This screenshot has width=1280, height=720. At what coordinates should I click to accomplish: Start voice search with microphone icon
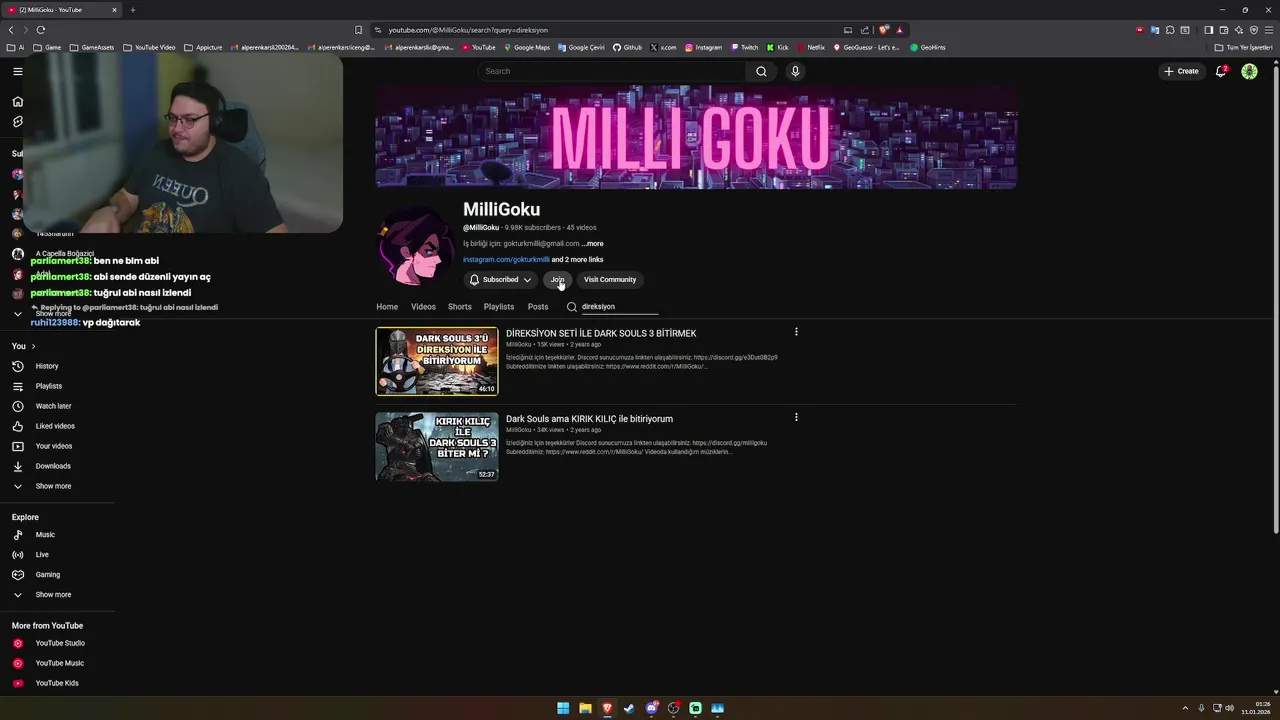795,71
